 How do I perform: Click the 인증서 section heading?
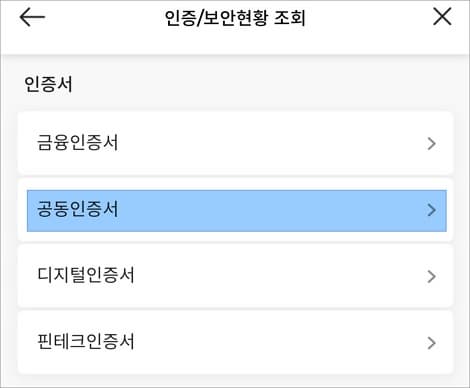point(48,84)
